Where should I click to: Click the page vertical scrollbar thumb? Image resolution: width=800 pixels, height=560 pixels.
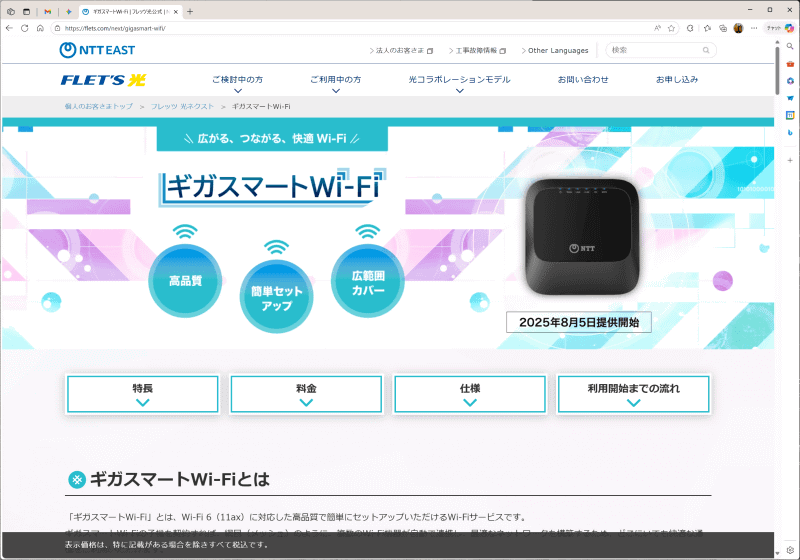point(777,70)
